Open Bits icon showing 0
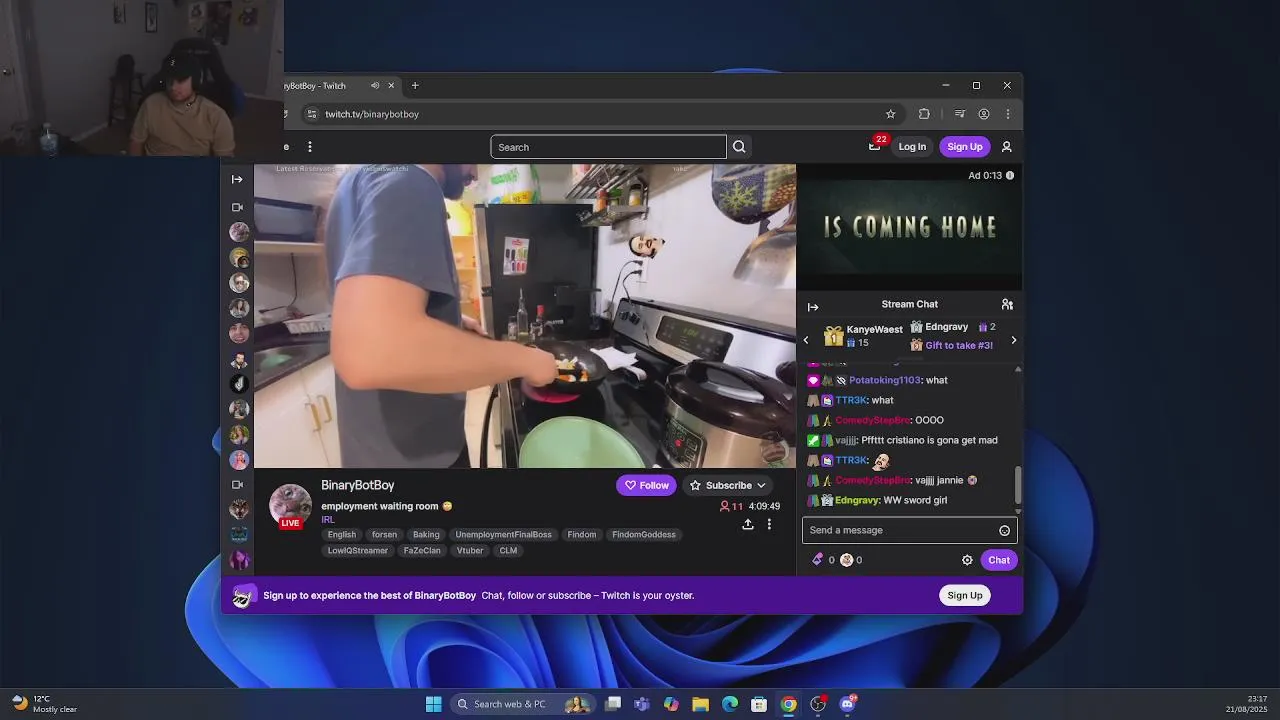The image size is (1280, 720). coord(817,560)
